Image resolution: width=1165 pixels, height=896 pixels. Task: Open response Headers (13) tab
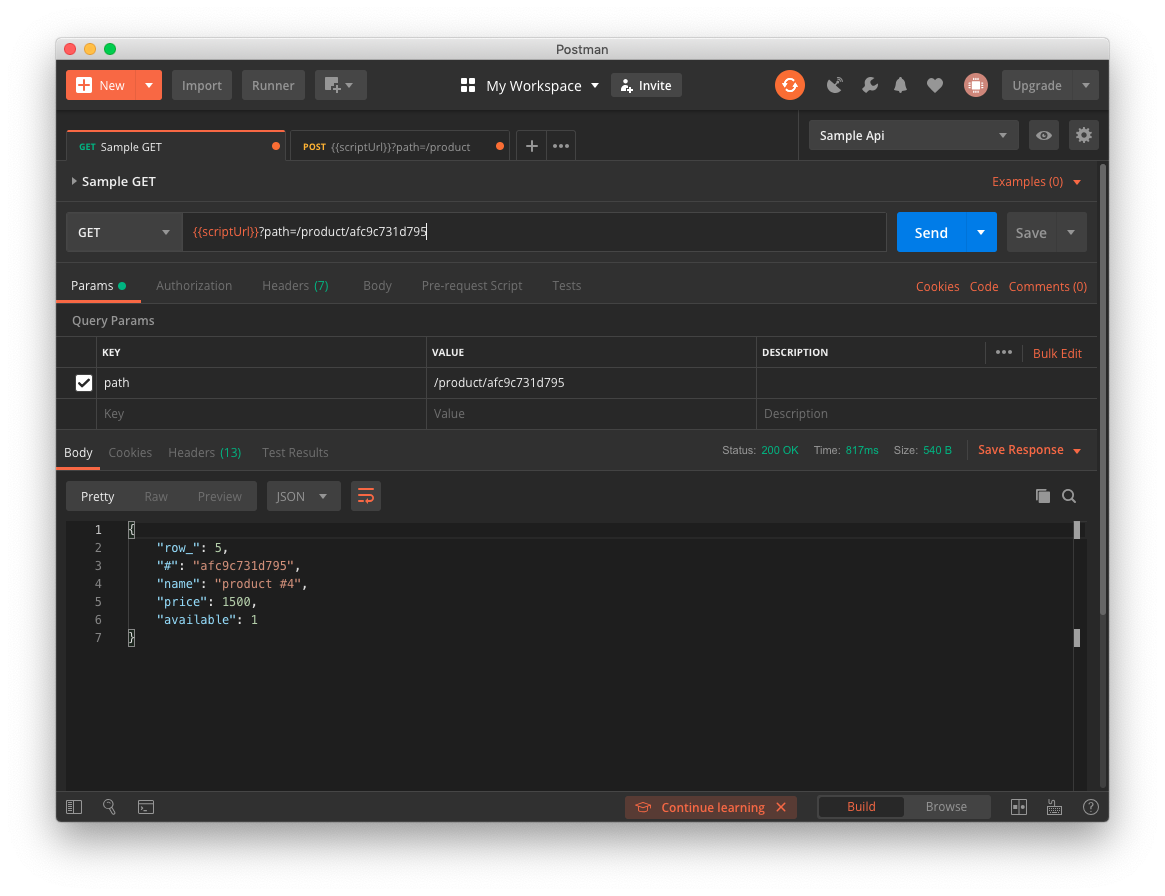point(204,452)
